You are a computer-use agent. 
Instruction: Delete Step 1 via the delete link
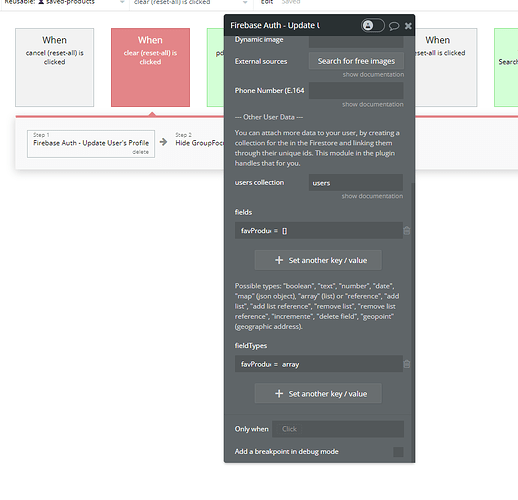[140, 152]
